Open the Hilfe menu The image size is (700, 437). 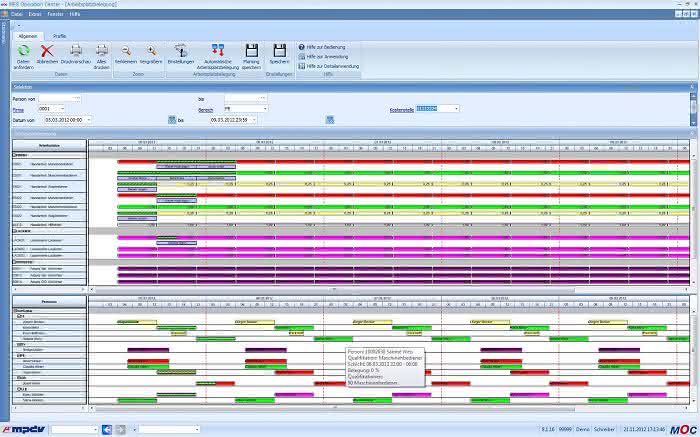click(x=75, y=14)
